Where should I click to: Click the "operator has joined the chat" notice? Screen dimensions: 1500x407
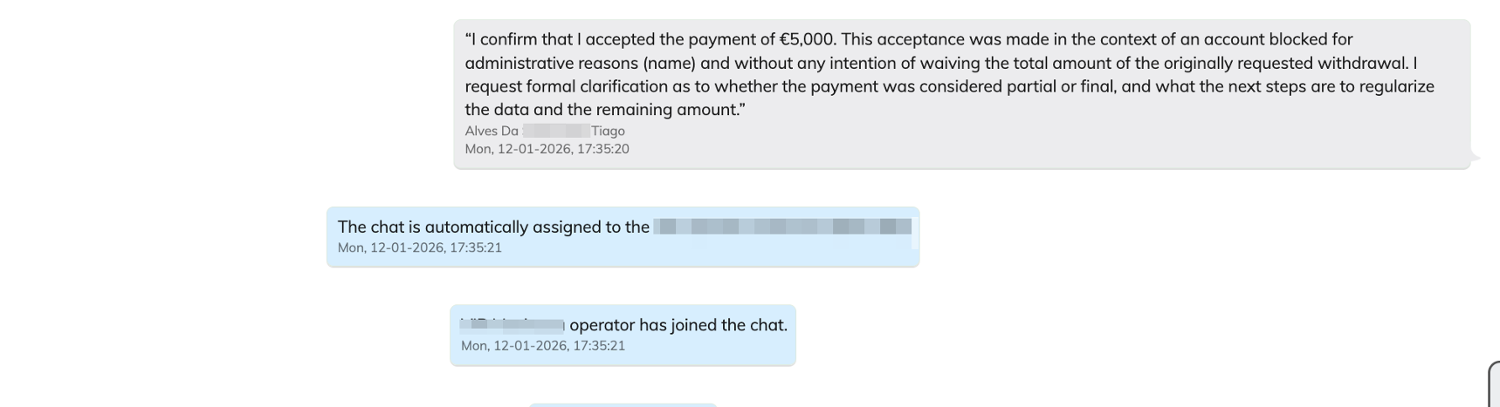pos(678,325)
